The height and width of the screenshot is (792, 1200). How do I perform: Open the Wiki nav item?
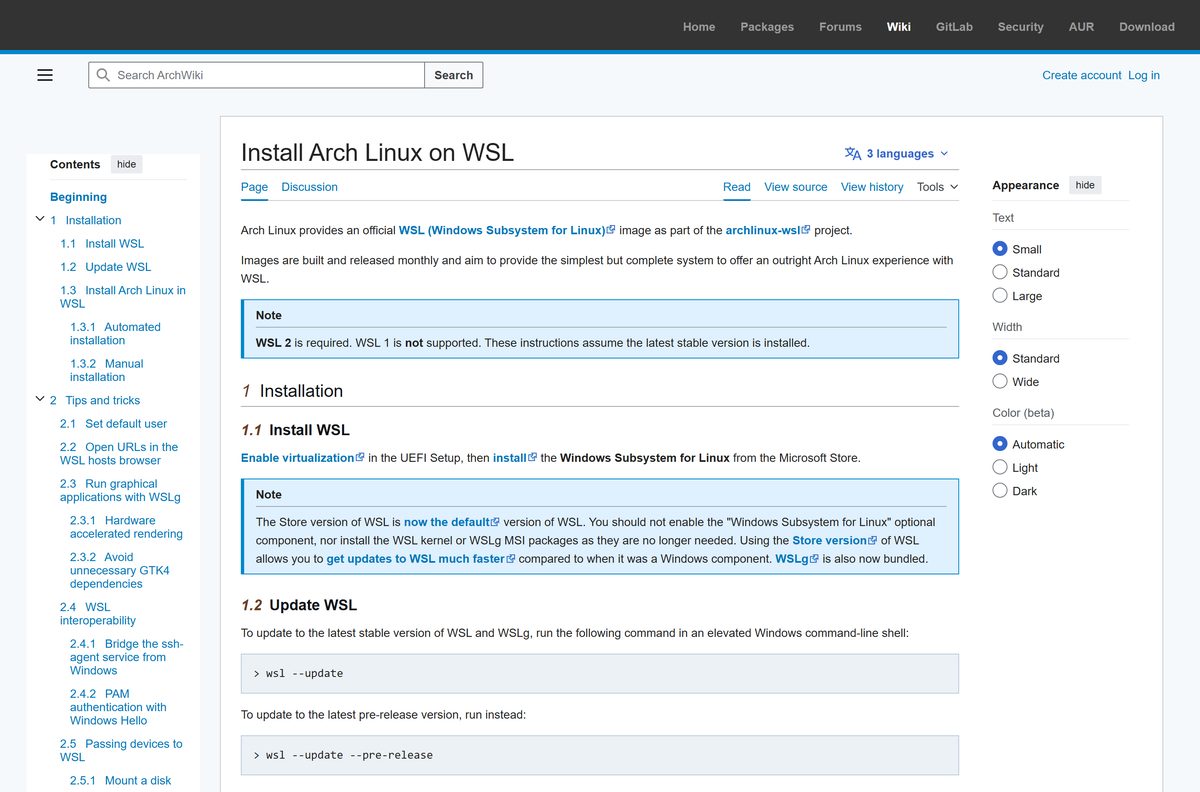click(x=898, y=27)
